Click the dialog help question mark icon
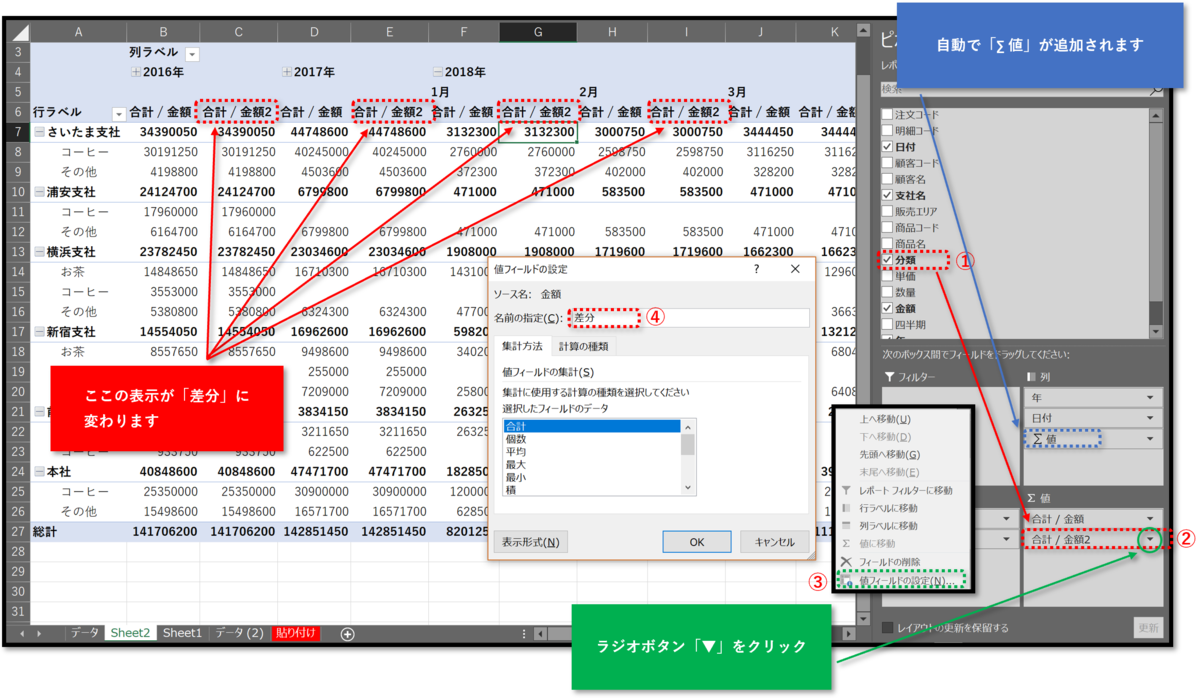 (x=756, y=269)
